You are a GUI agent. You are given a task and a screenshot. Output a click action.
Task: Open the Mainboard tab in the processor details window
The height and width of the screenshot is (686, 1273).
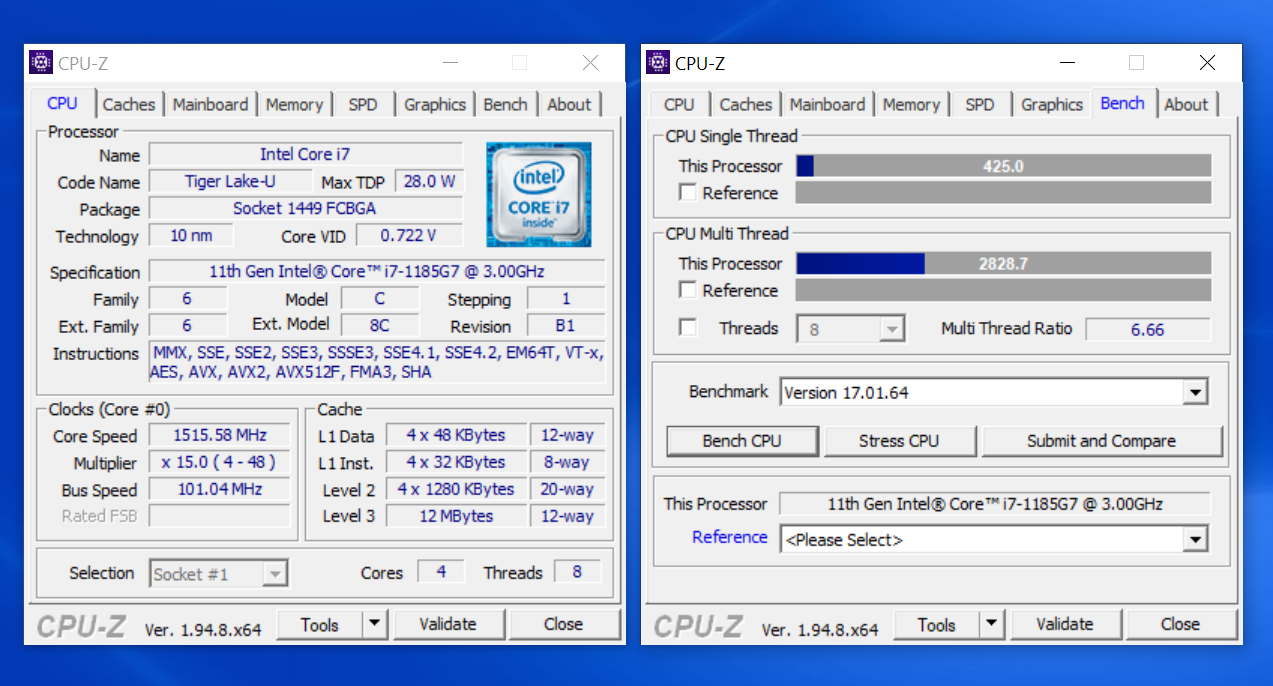pyautogui.click(x=210, y=105)
